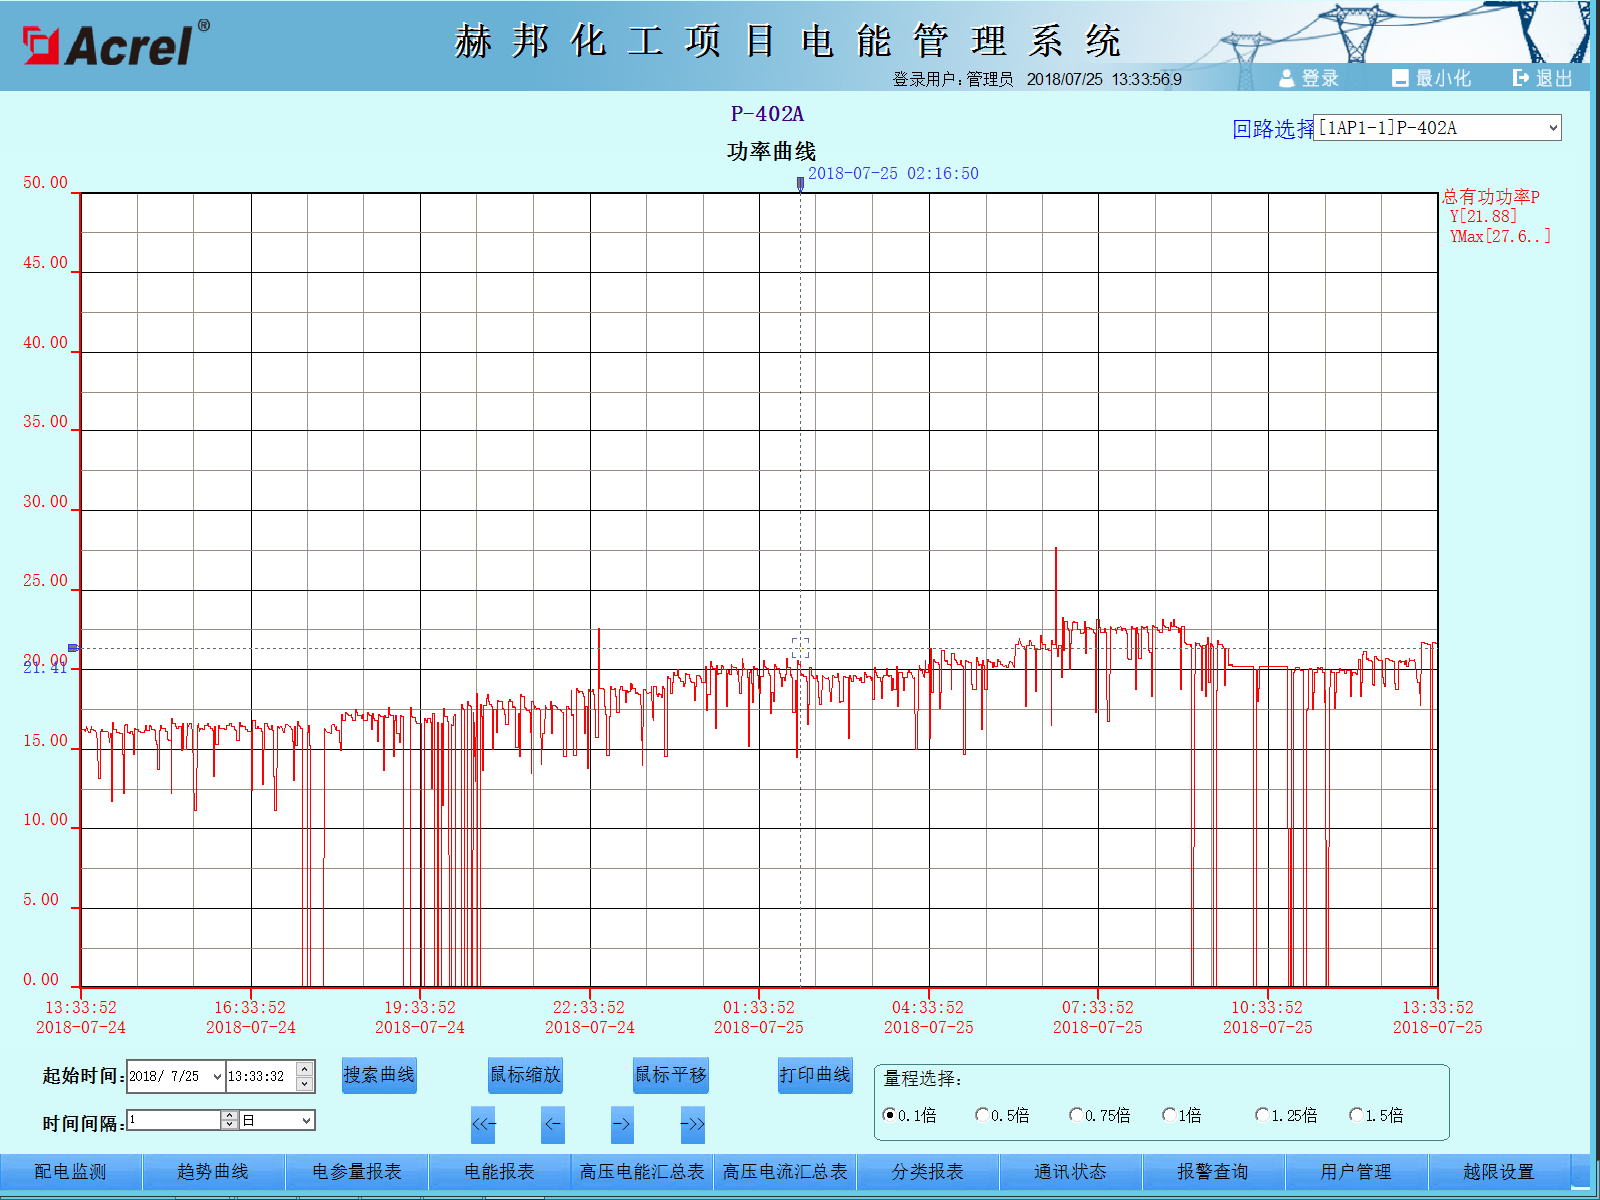This screenshot has width=1600, height=1200.
Task: Step back with single left arrow
Action: pyautogui.click(x=553, y=1124)
